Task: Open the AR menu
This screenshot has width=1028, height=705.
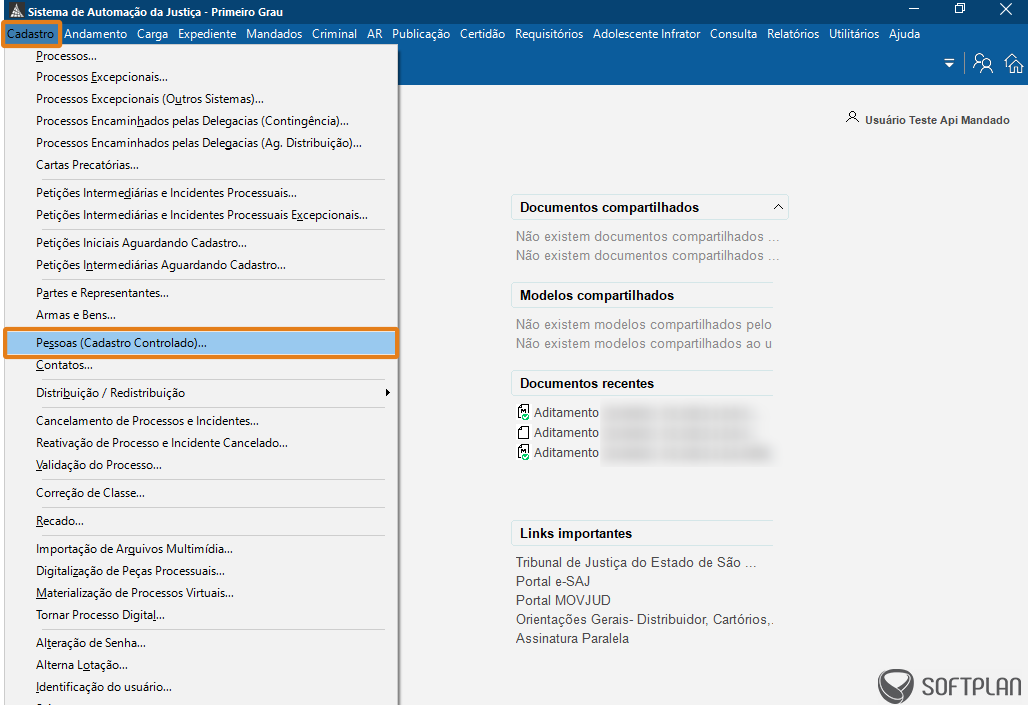Action: tap(374, 33)
